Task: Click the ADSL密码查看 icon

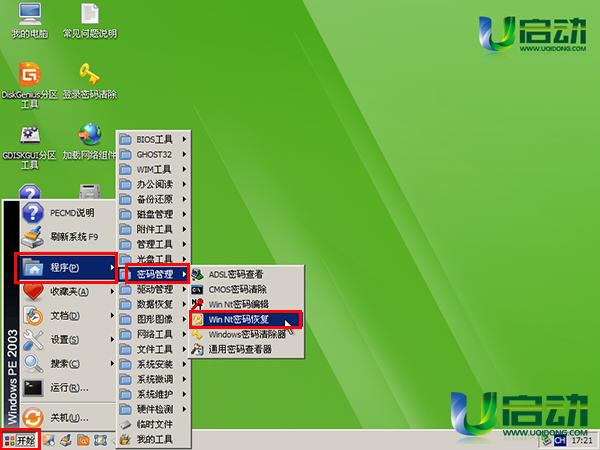Action: pos(197,274)
